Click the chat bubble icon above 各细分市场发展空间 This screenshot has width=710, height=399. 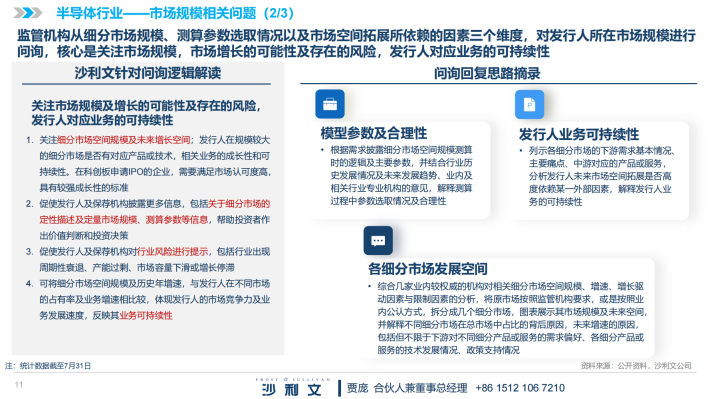tap(378, 240)
